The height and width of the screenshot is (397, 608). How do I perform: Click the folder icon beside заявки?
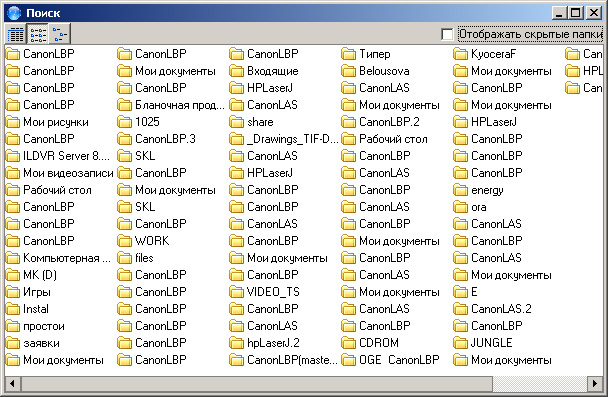click(x=12, y=343)
